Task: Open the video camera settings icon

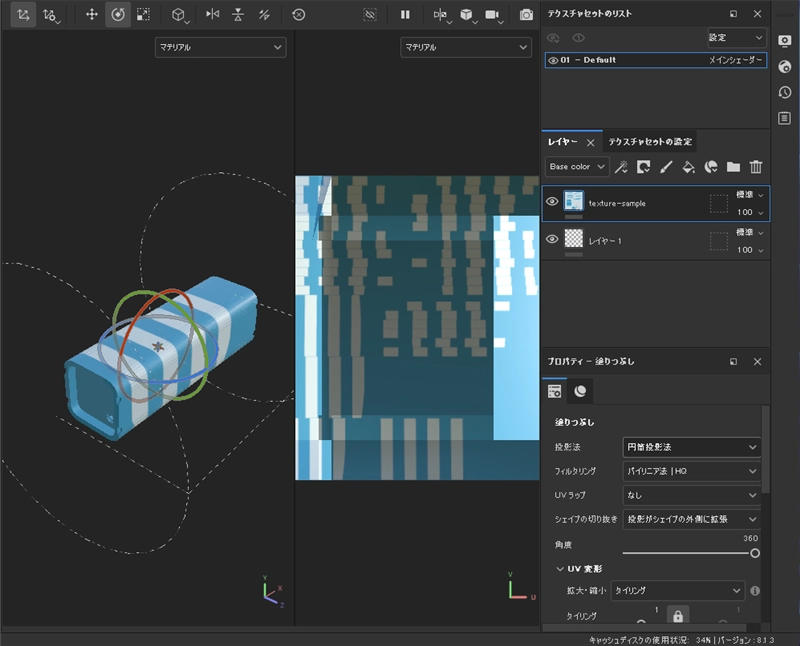Action: point(493,15)
